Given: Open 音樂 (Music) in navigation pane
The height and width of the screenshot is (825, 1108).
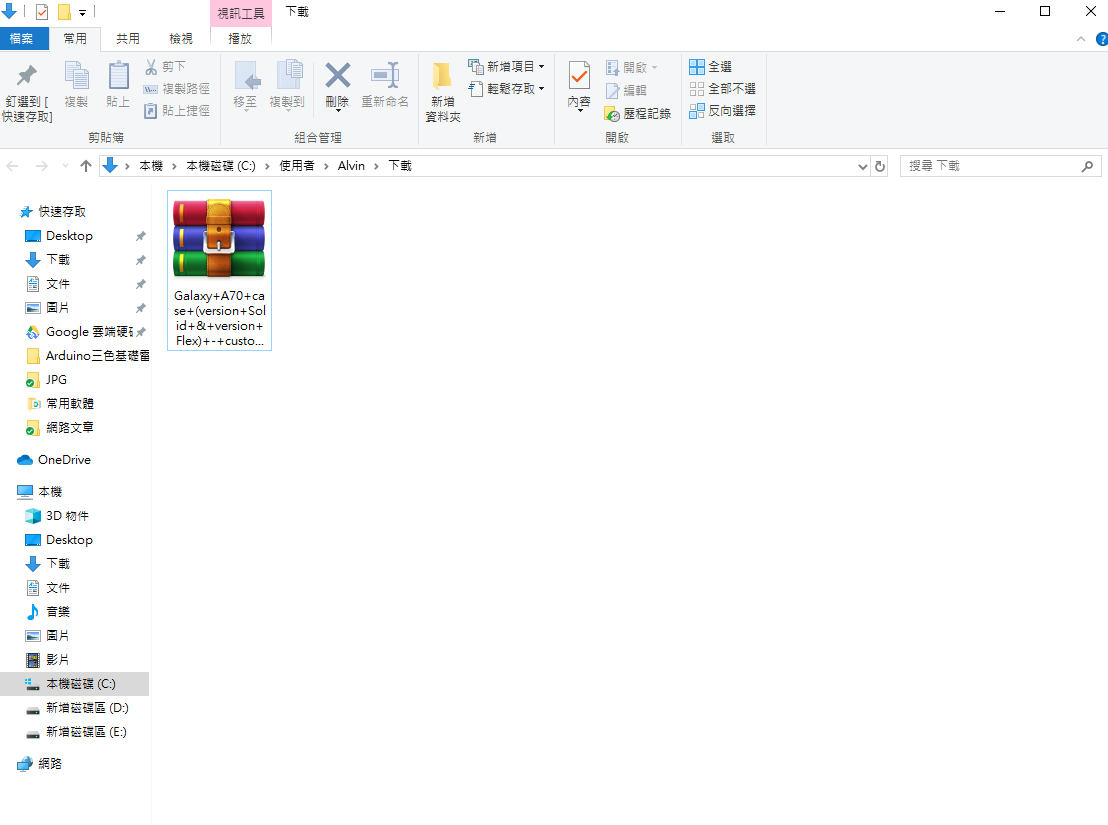Looking at the screenshot, I should click(x=48, y=612).
